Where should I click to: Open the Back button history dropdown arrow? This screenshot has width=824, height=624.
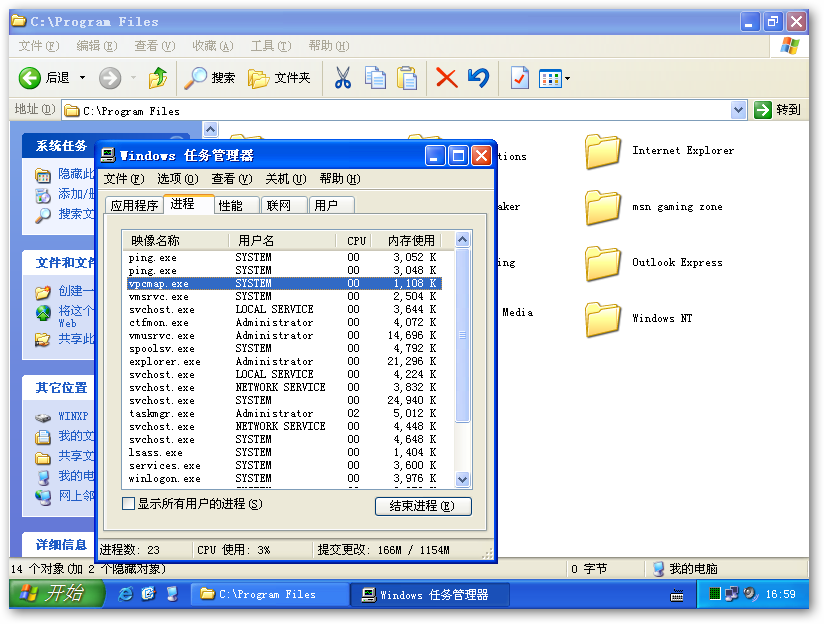tap(83, 78)
